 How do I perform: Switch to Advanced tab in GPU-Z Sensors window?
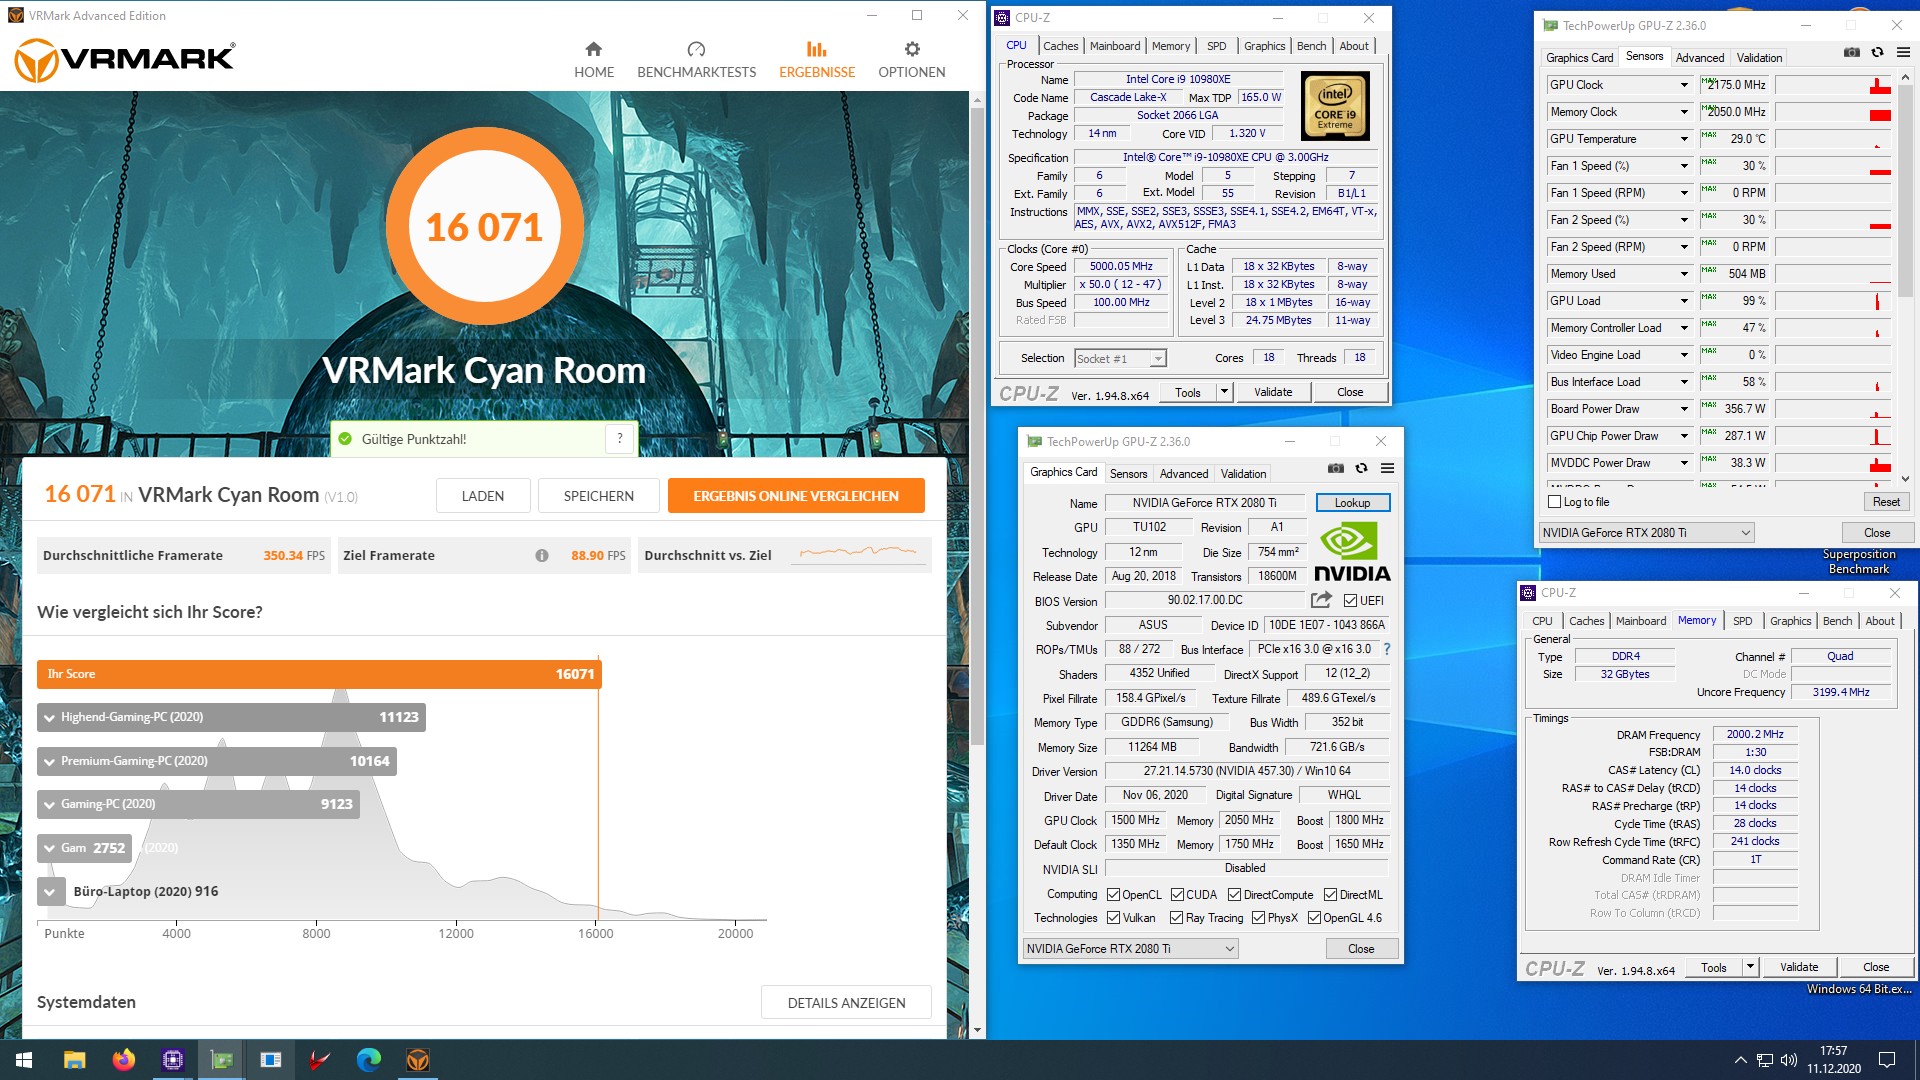pyautogui.click(x=1700, y=58)
